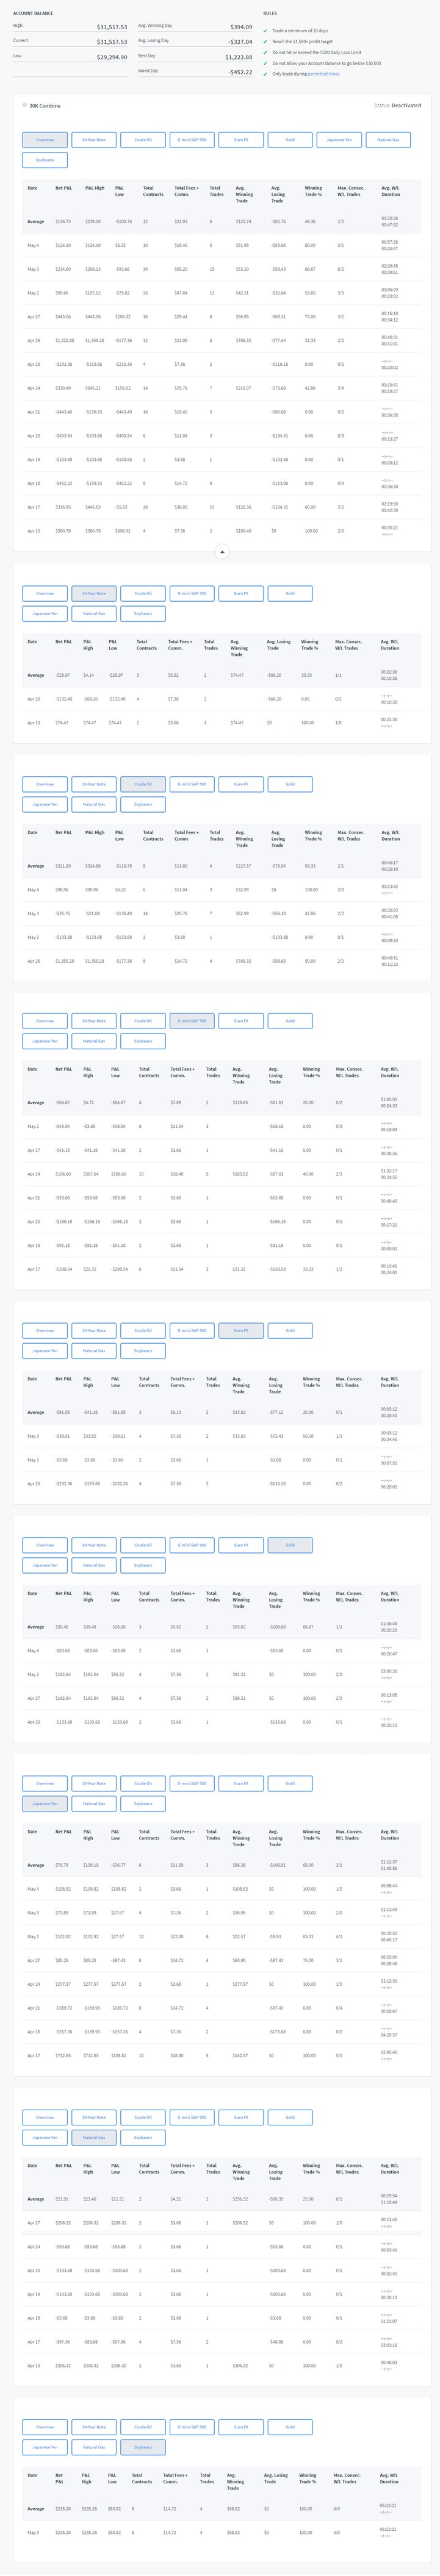Click checkmark next to the Daily Loss Limit rule
This screenshot has width=440, height=2576.
[265, 52]
